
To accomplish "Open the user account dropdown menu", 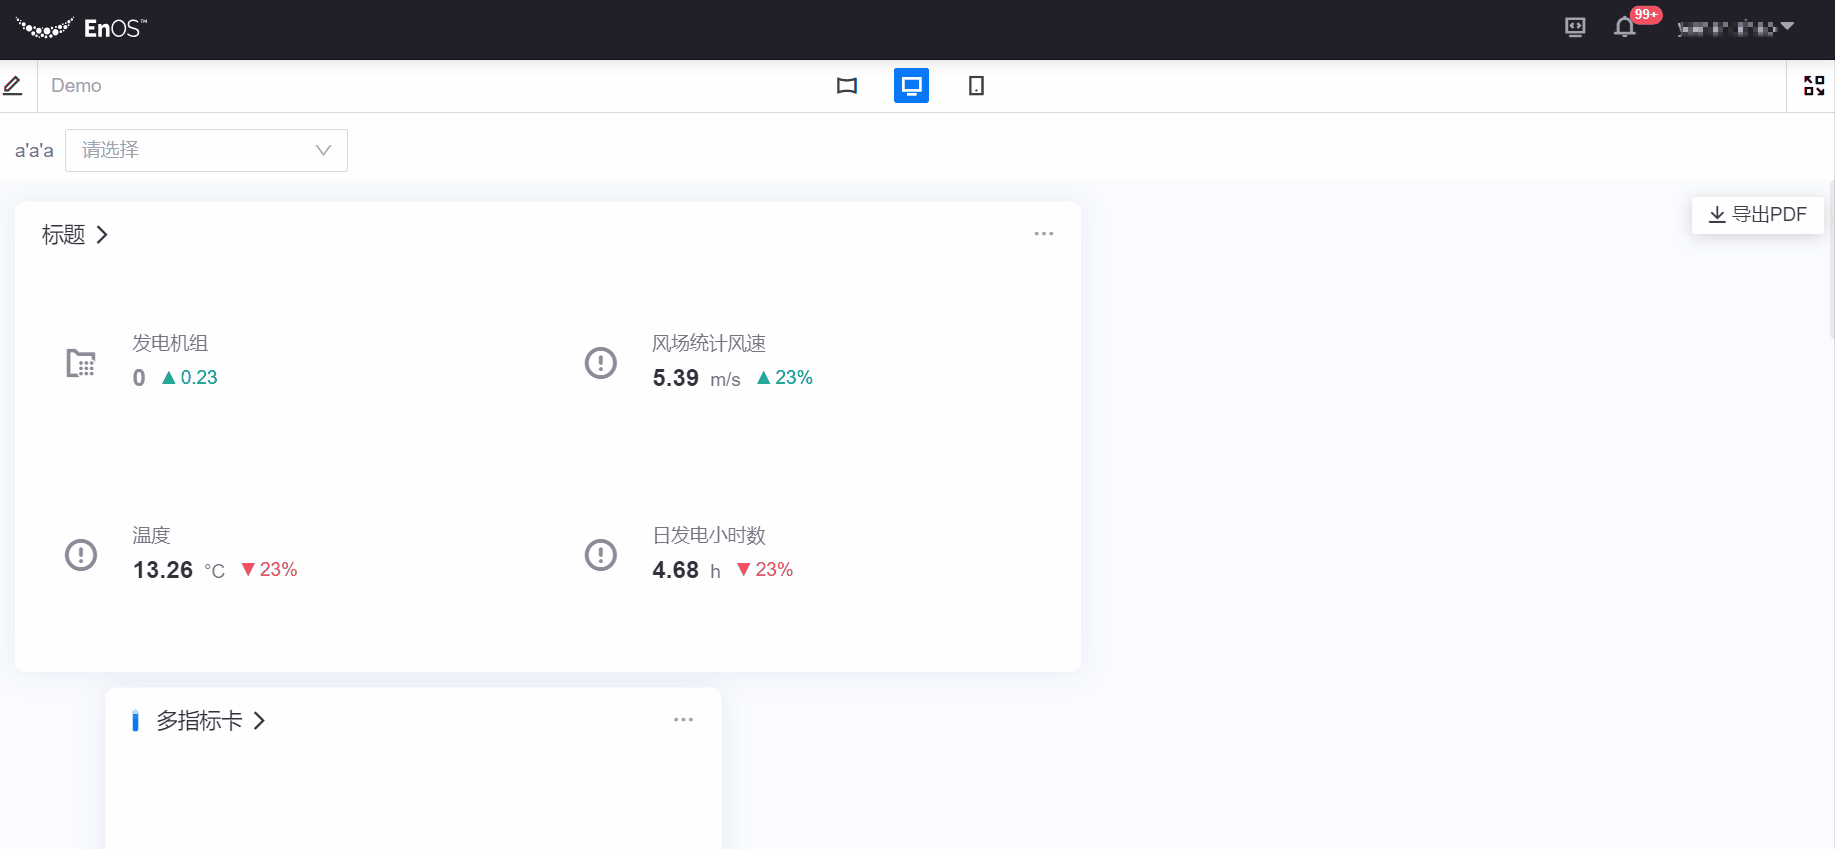I will click(1735, 28).
